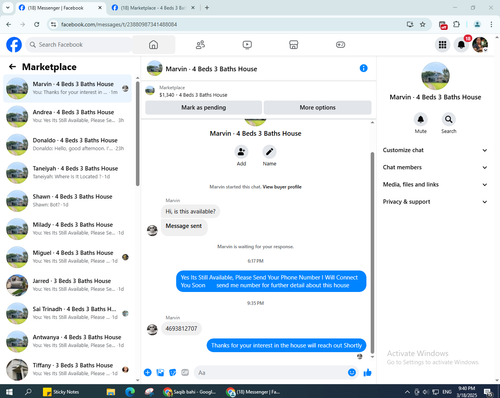
Task: Add people to the chat
Action: click(241, 152)
